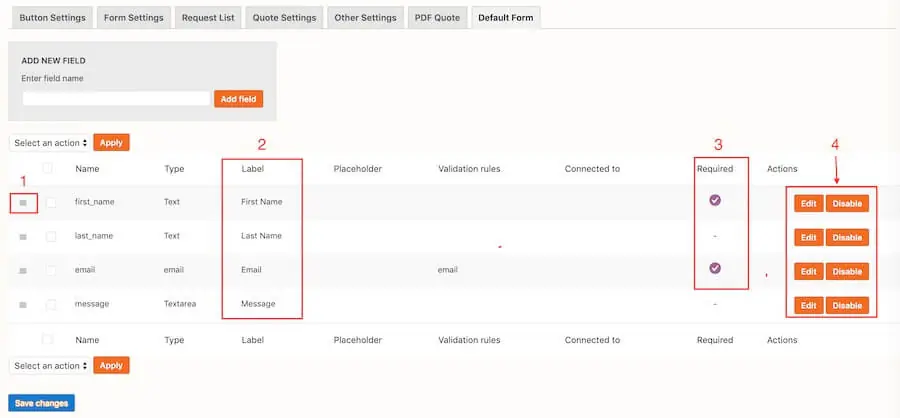
Task: Click Save changes
Action: click(x=41, y=403)
